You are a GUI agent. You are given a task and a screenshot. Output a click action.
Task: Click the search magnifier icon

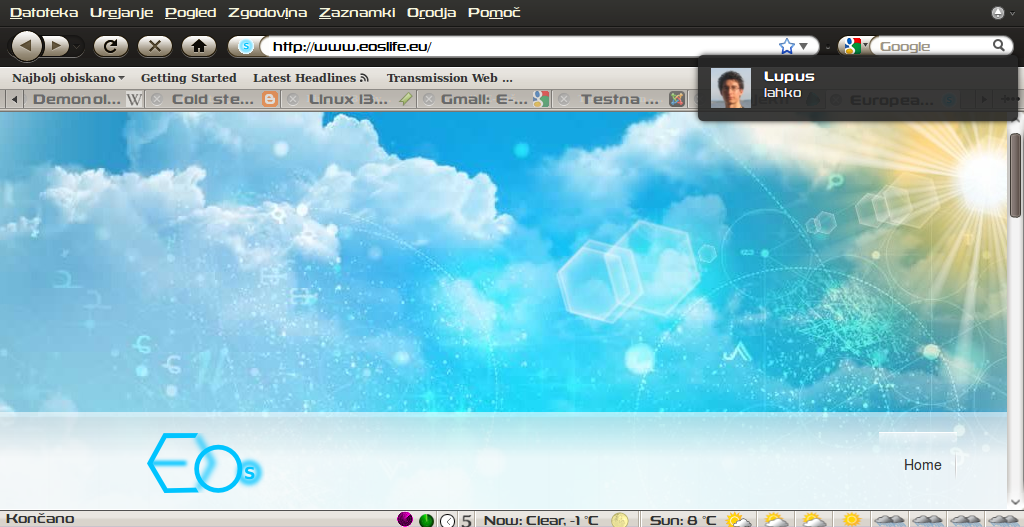(x=998, y=46)
